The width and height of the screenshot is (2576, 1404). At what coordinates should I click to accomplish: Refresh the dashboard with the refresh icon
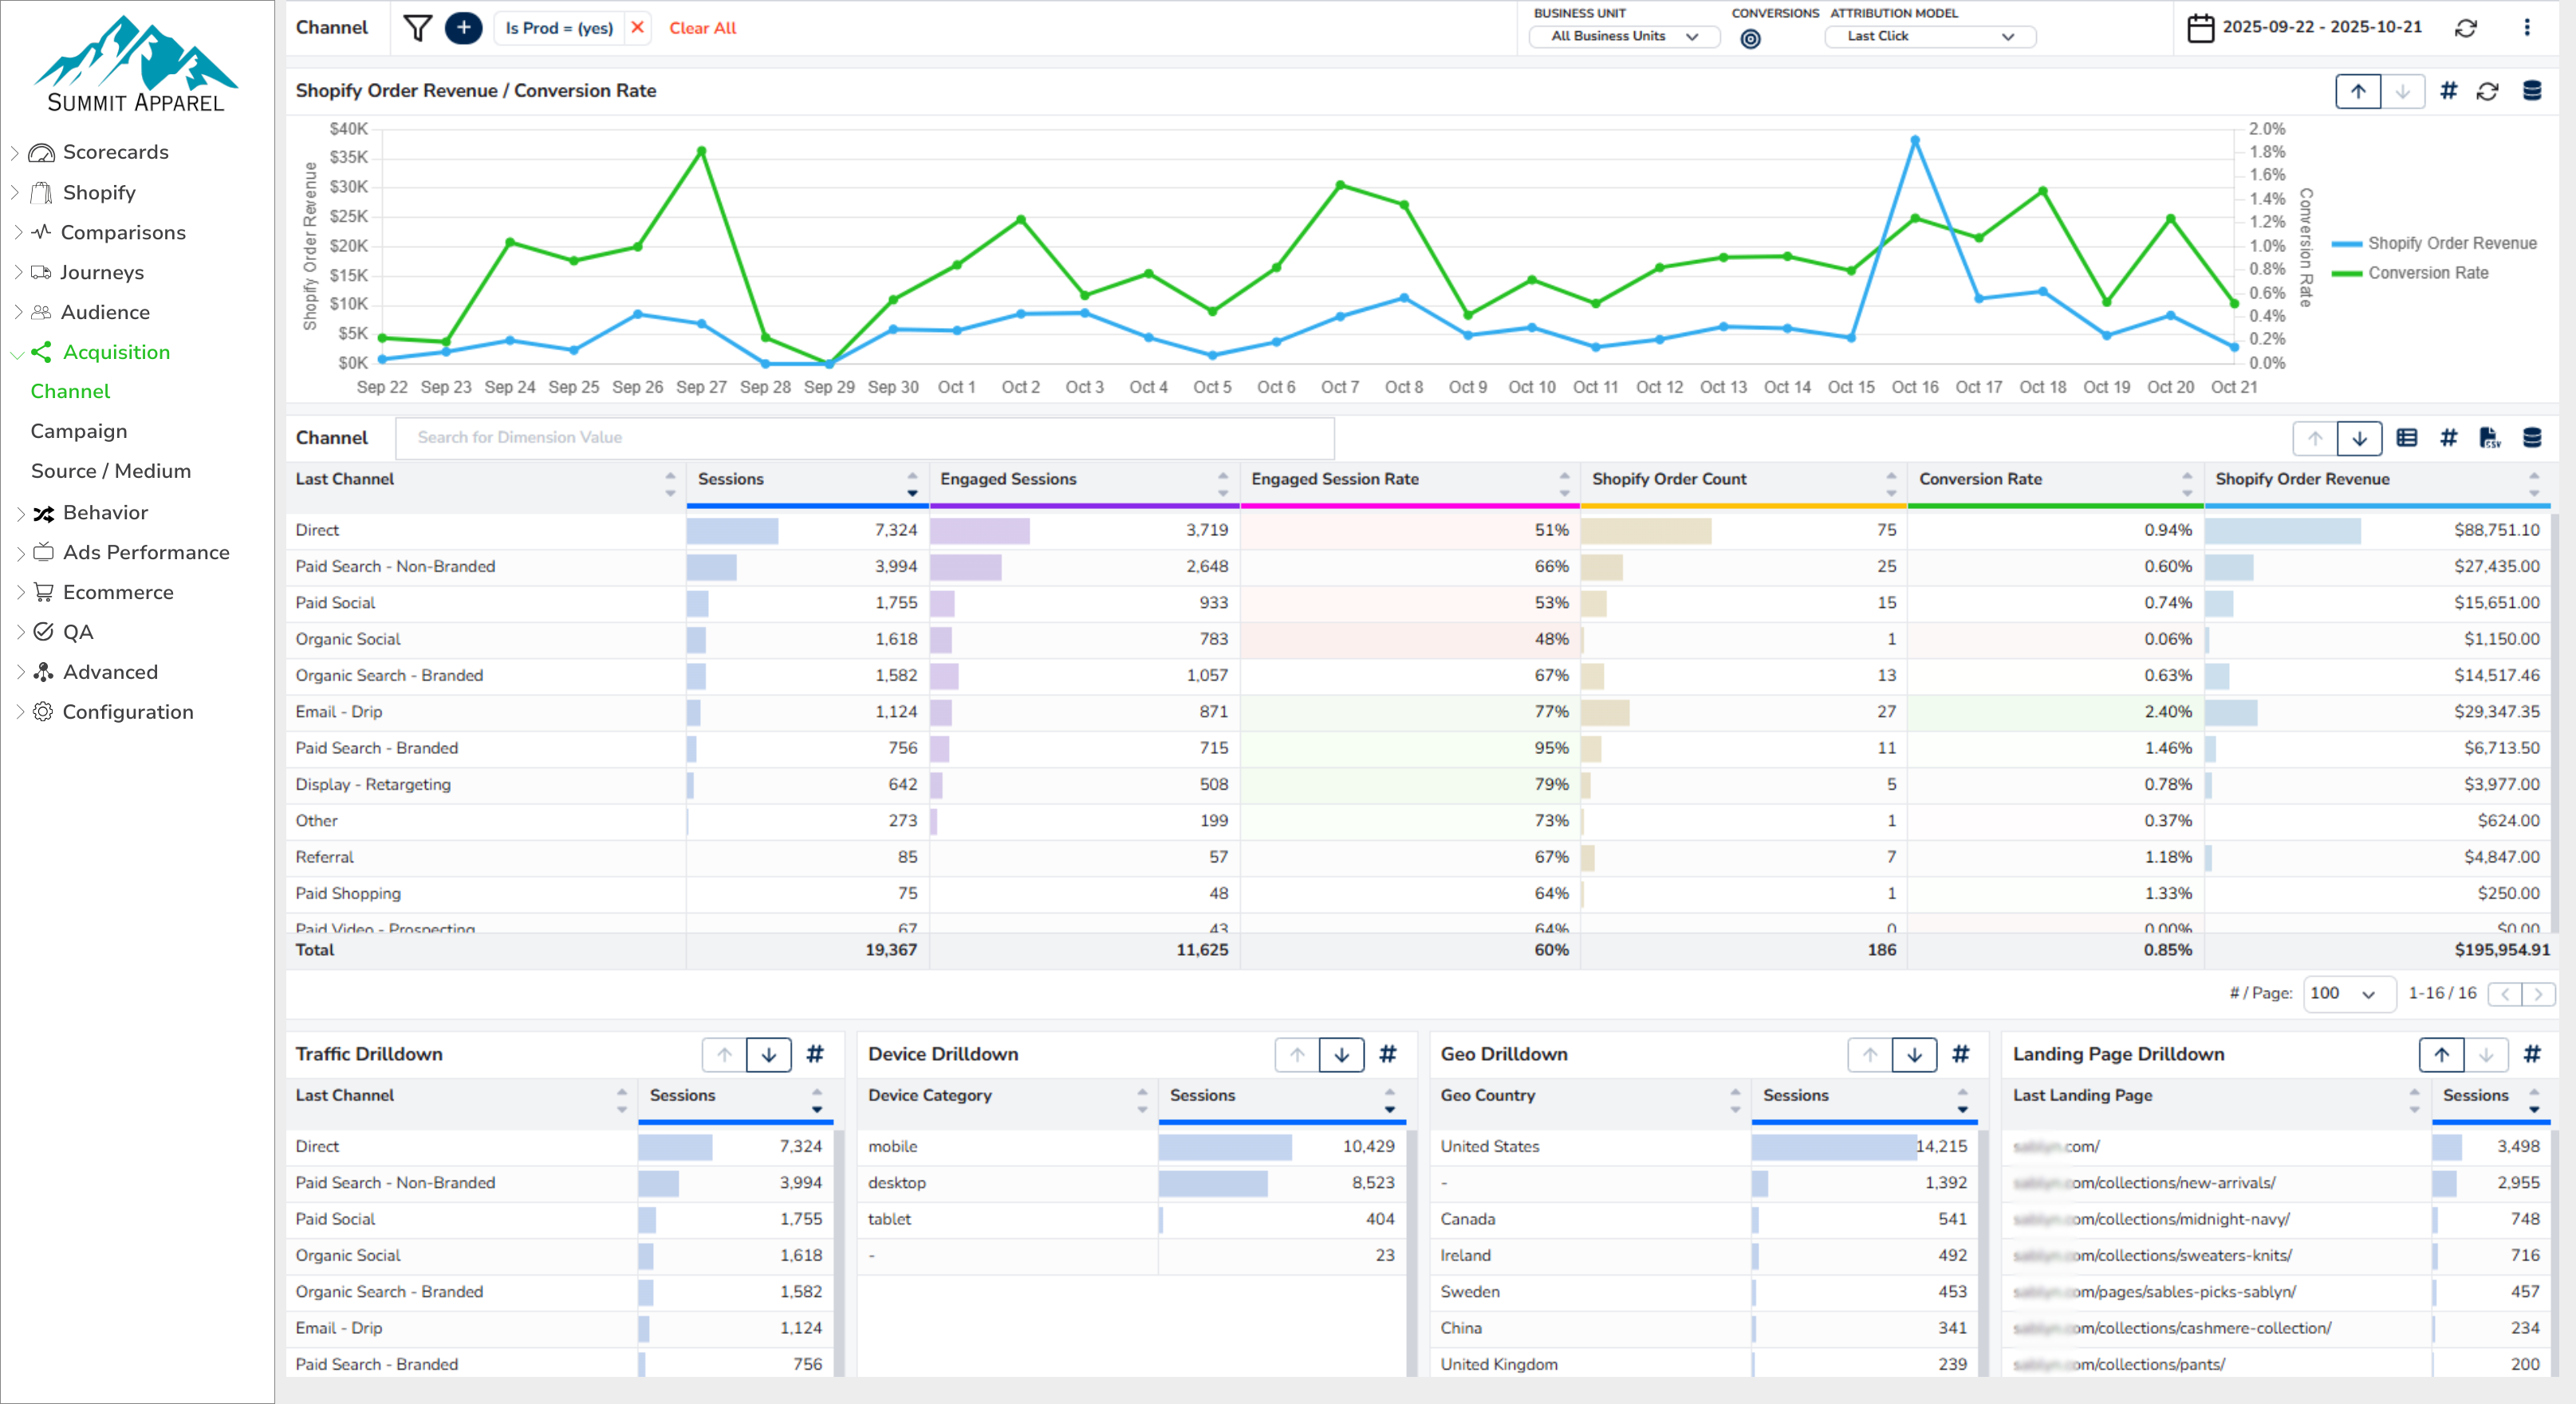point(2466,28)
